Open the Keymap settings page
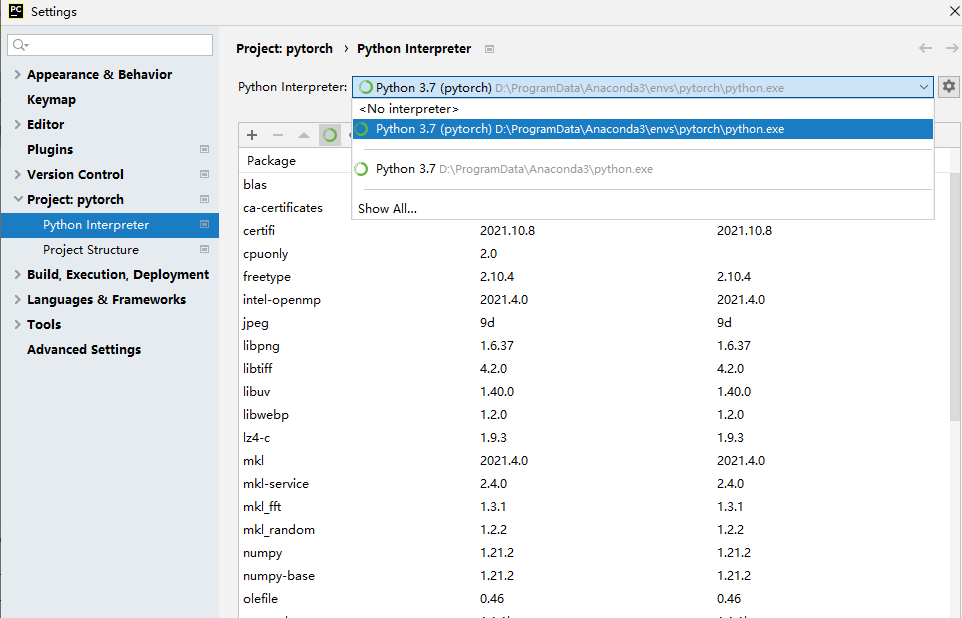Image resolution: width=962 pixels, height=618 pixels. pyautogui.click(x=52, y=99)
